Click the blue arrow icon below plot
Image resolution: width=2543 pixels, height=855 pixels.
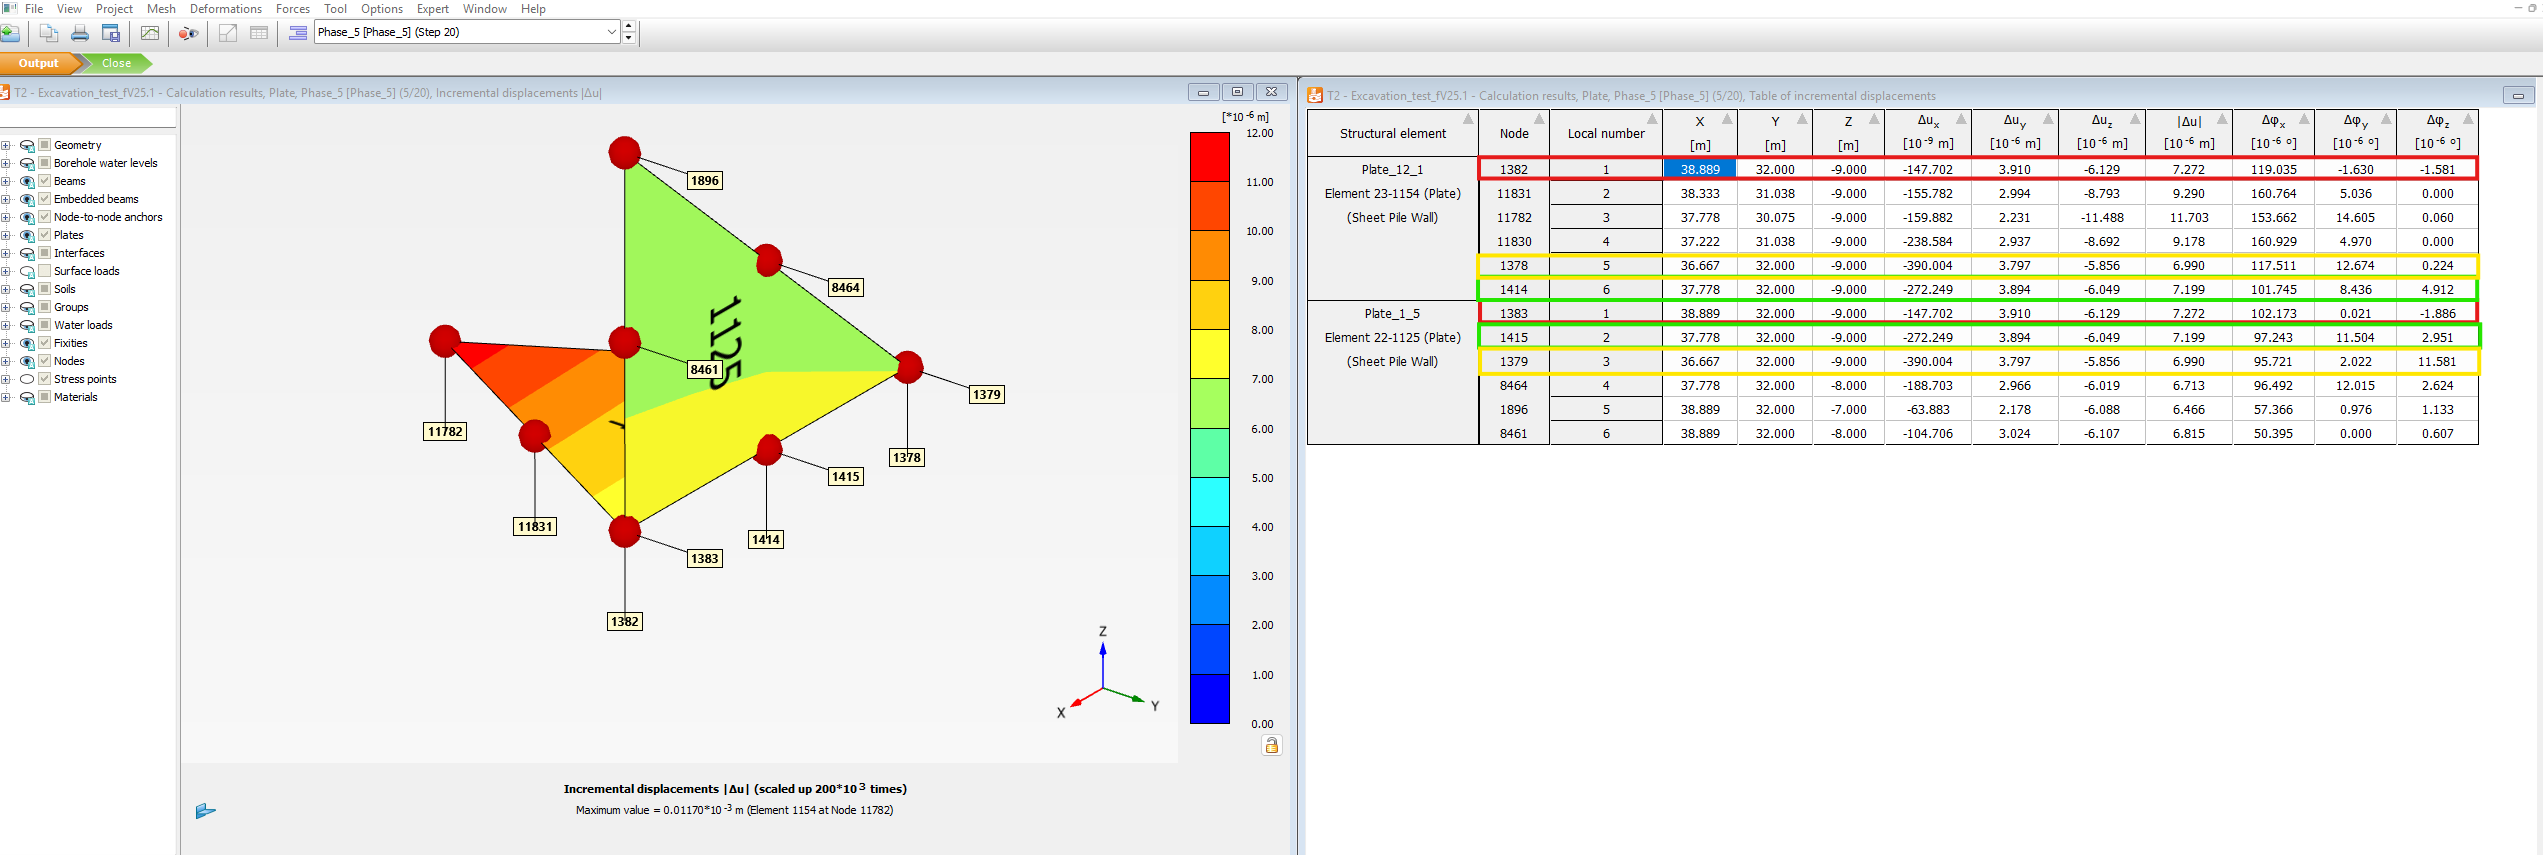[206, 811]
